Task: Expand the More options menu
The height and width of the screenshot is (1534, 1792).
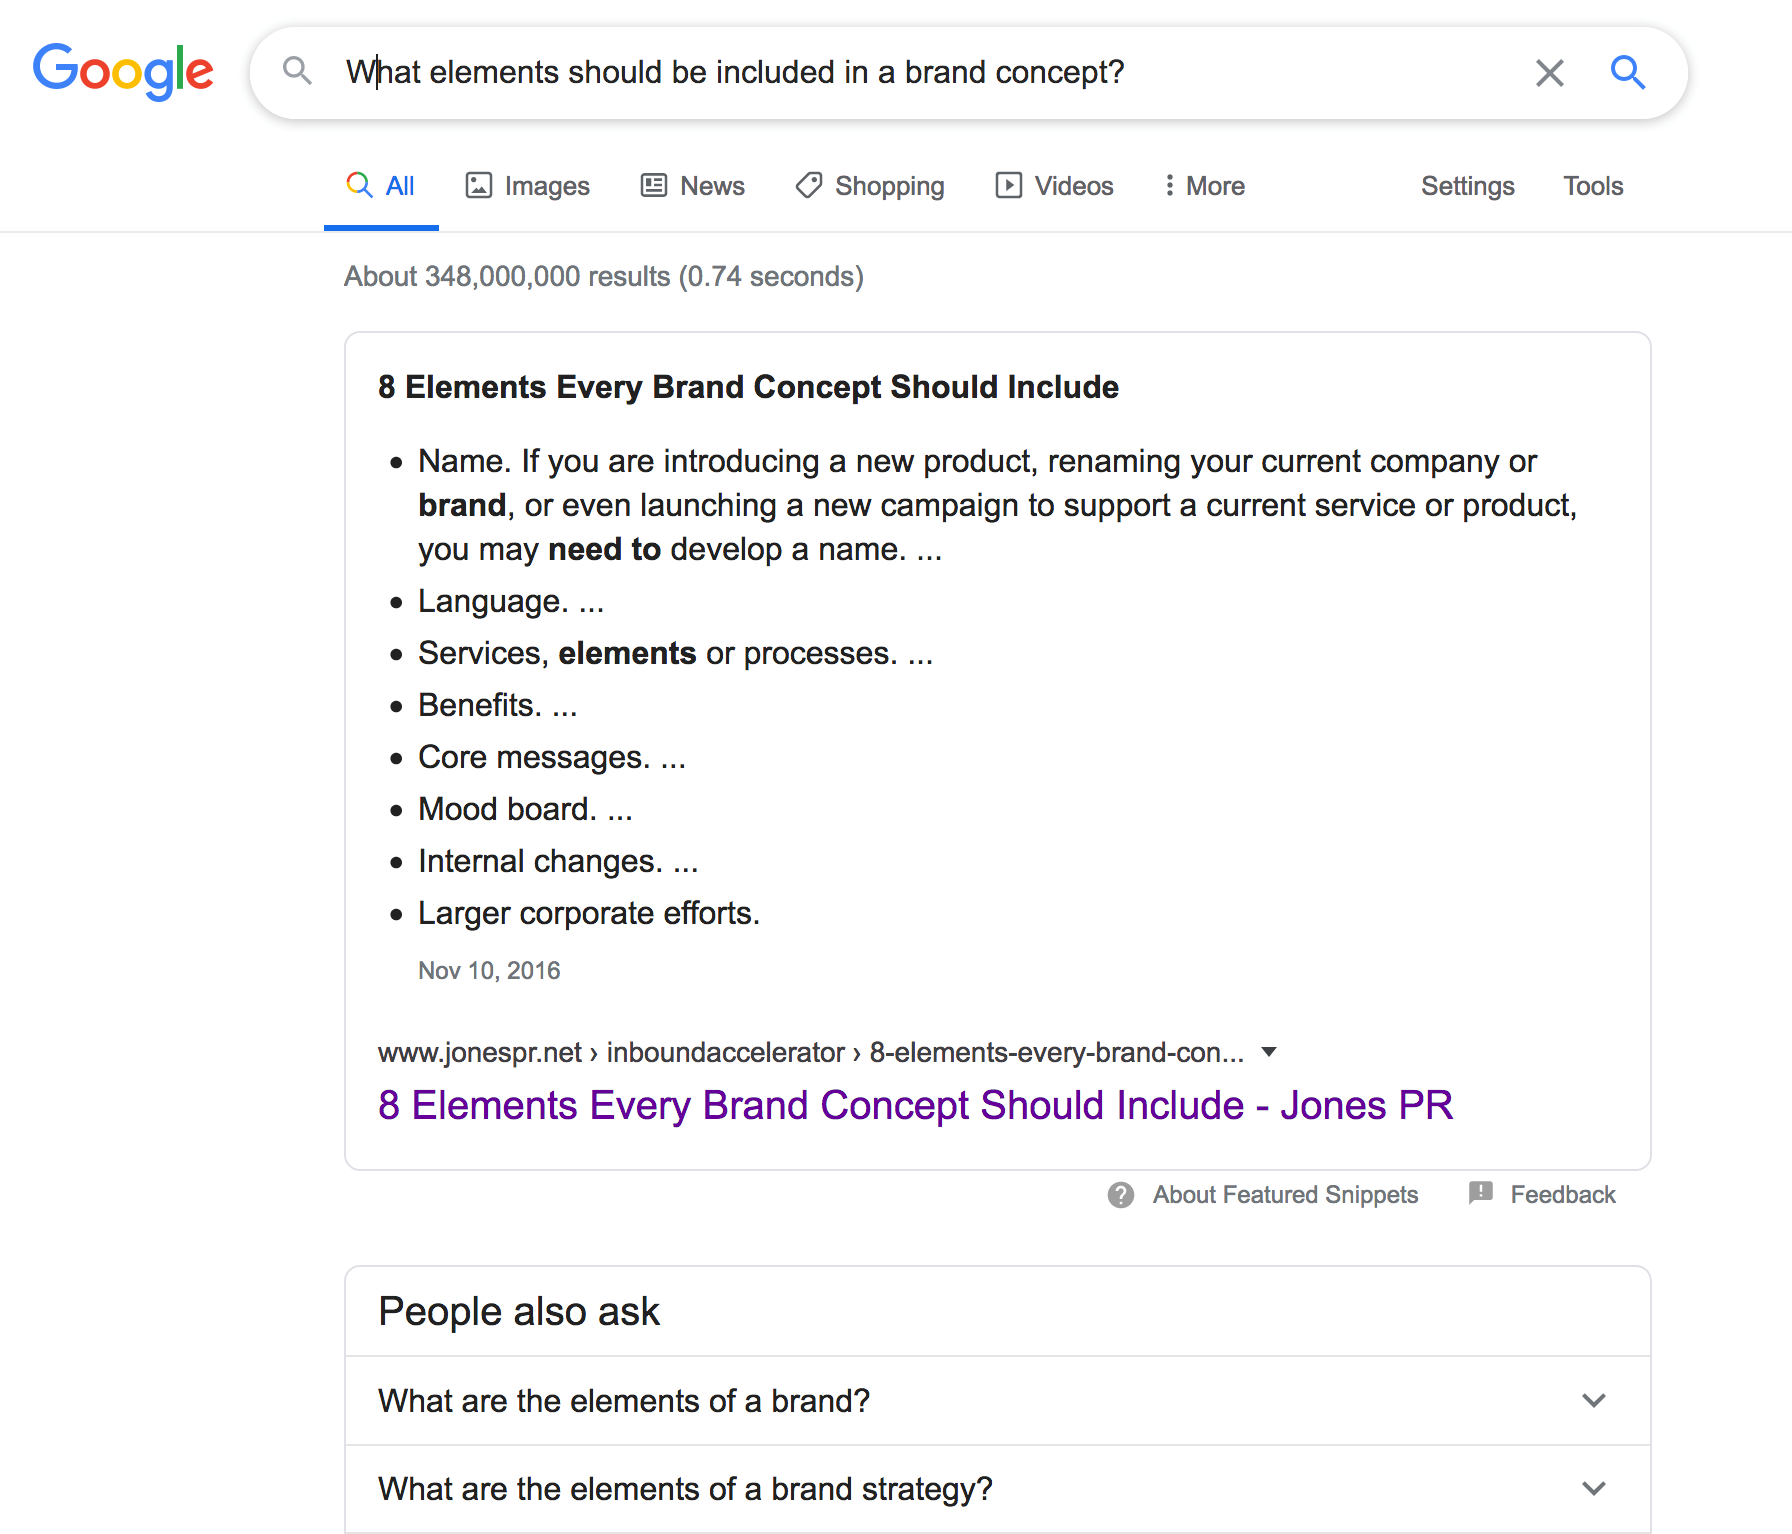Action: coord(1204,186)
